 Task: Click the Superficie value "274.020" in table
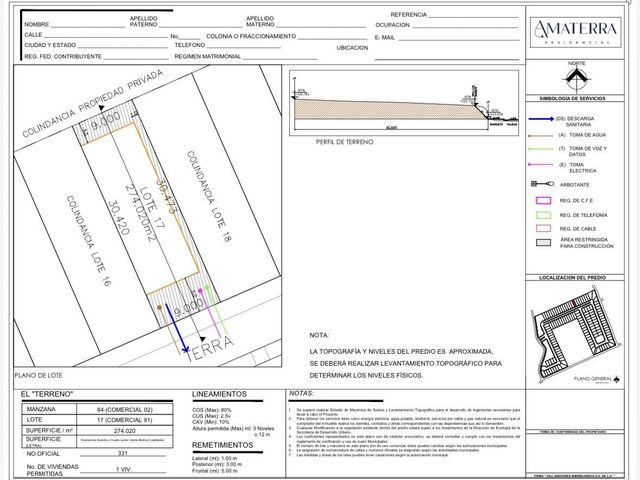point(124,431)
